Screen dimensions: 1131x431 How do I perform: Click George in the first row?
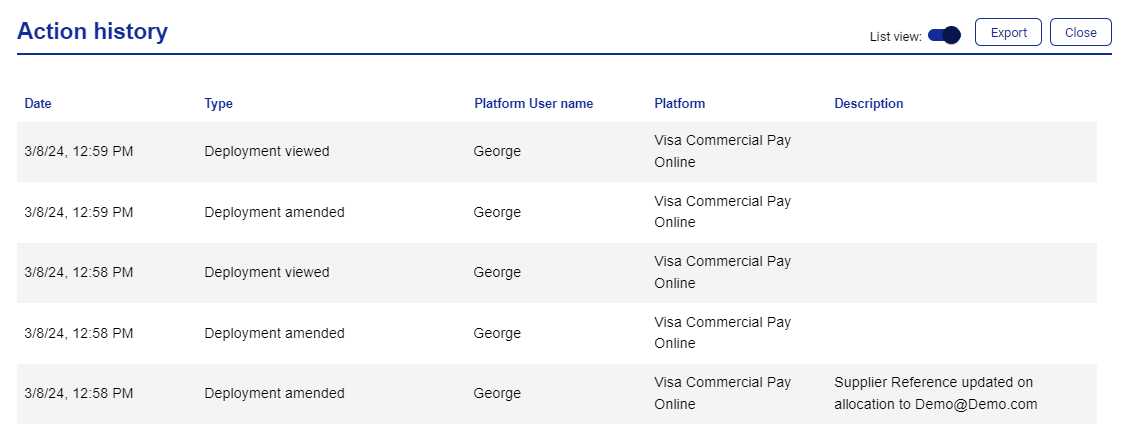tap(497, 151)
